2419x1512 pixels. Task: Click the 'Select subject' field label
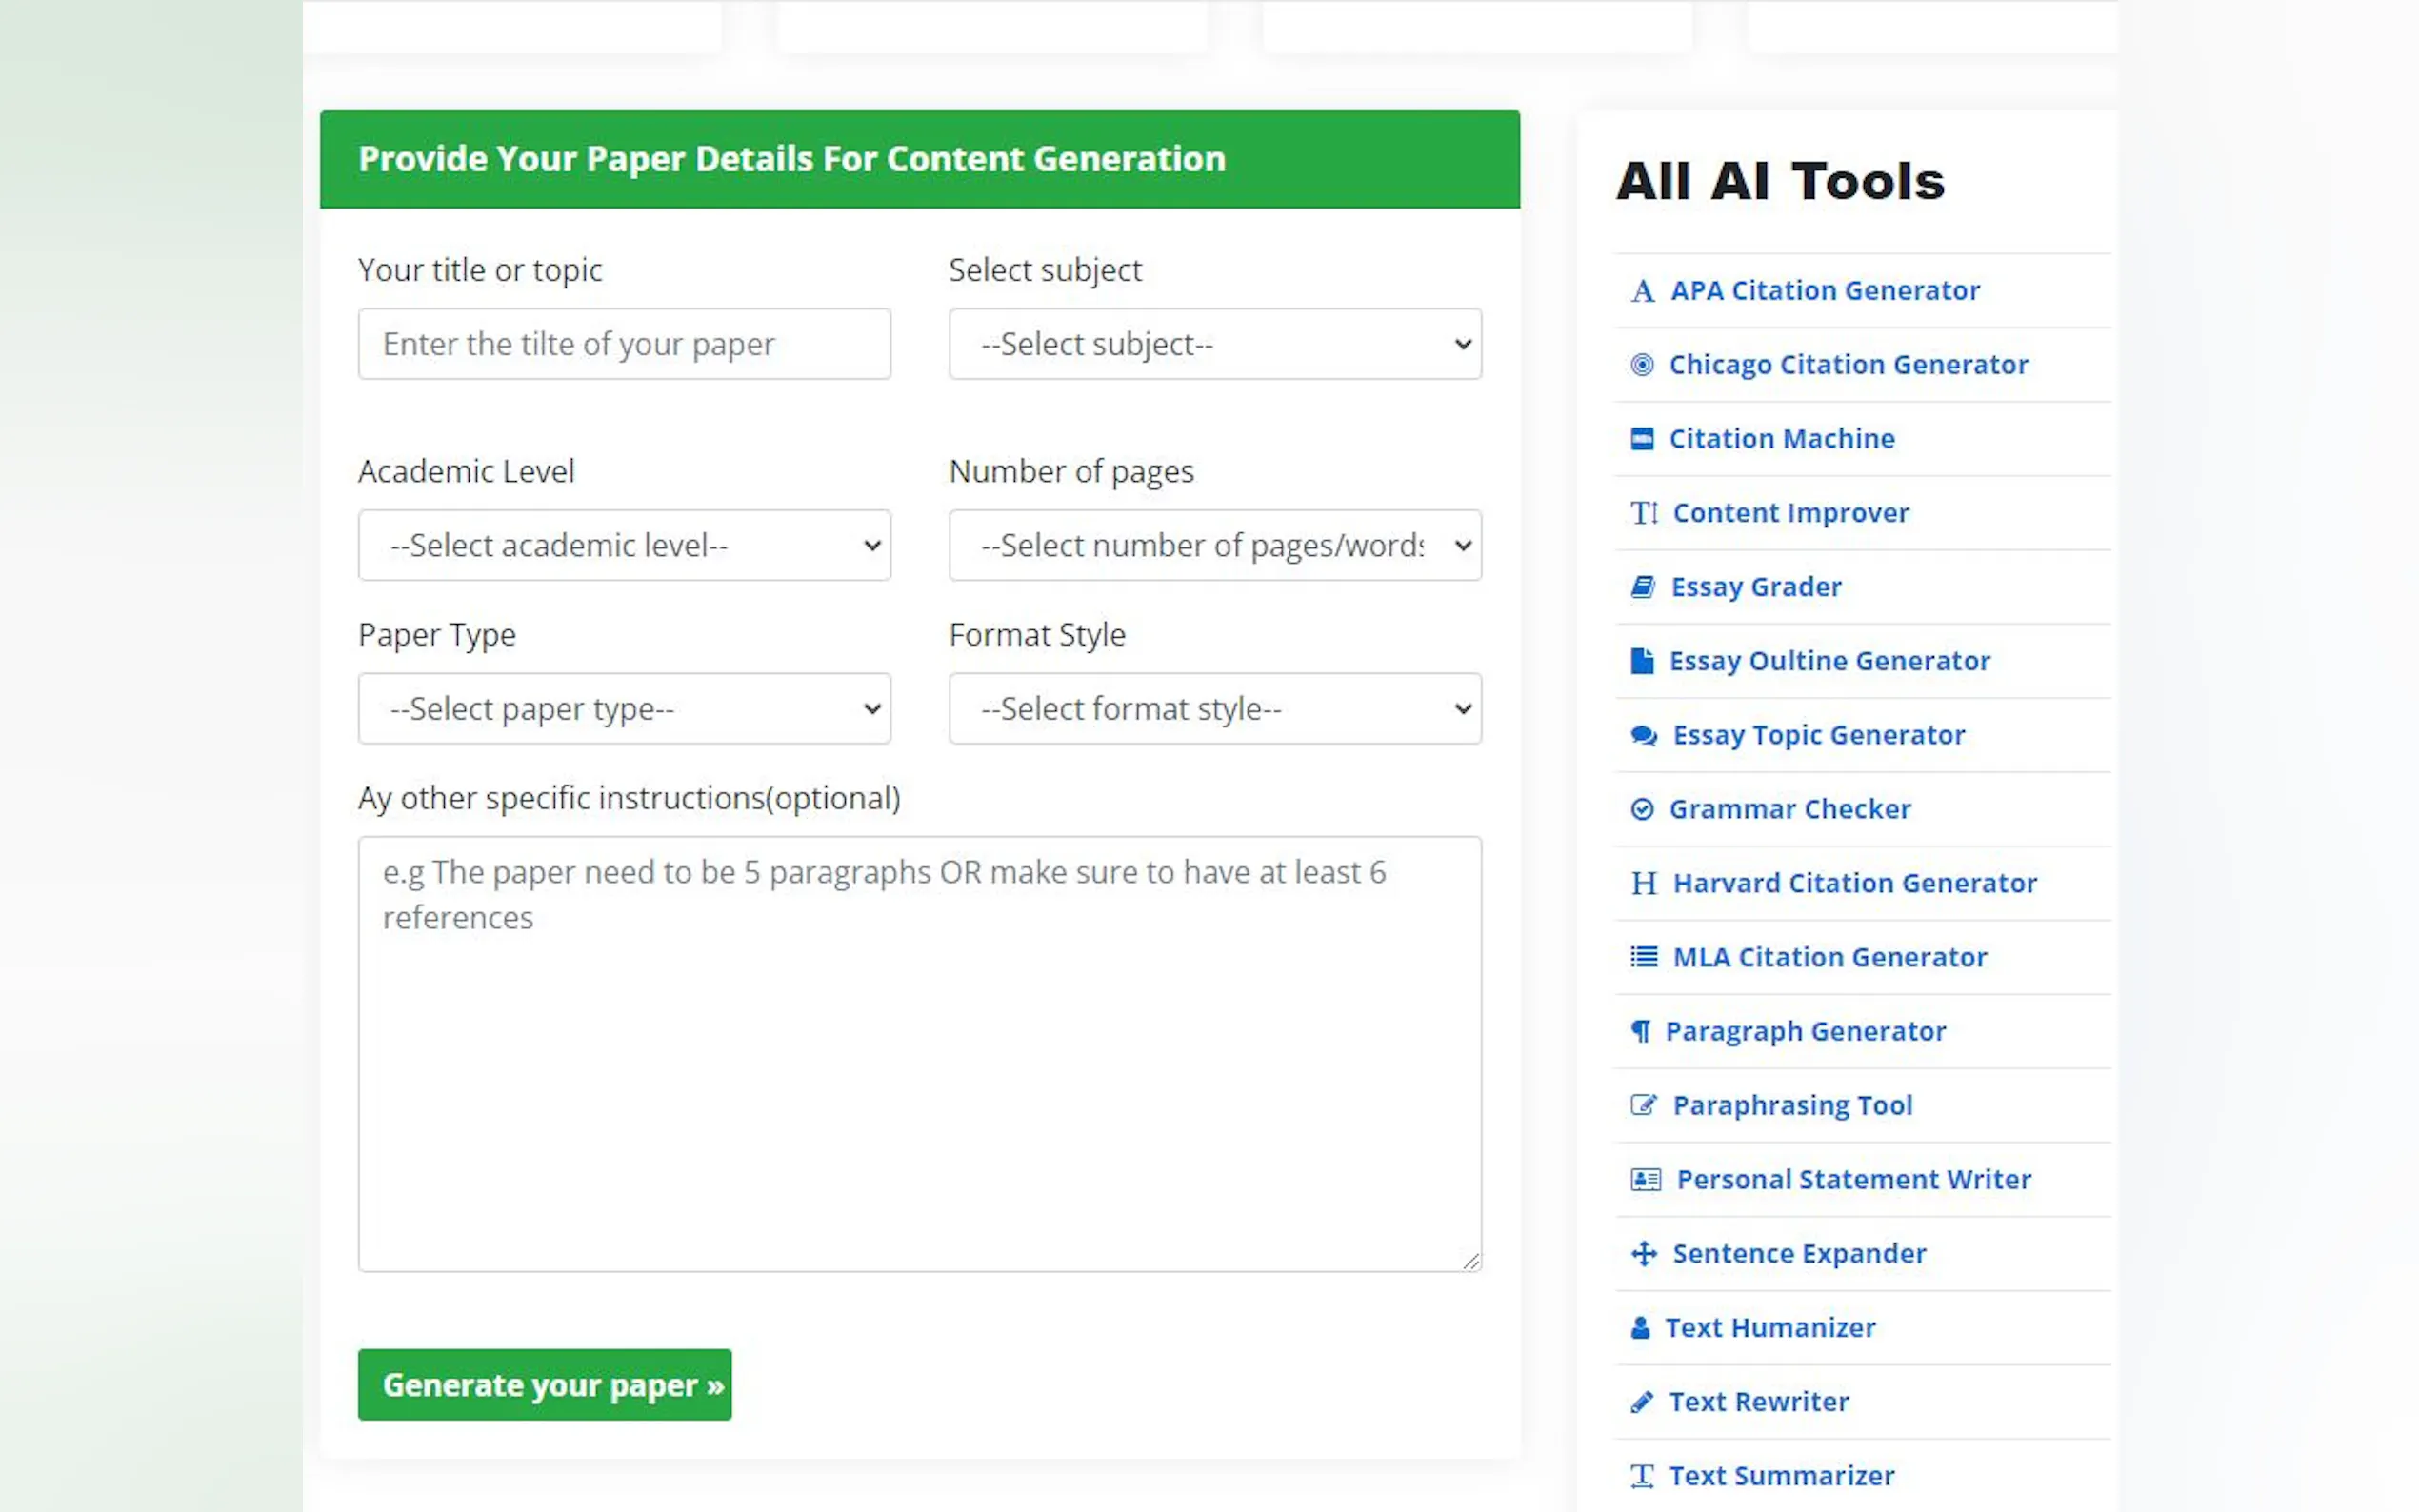coord(1045,270)
